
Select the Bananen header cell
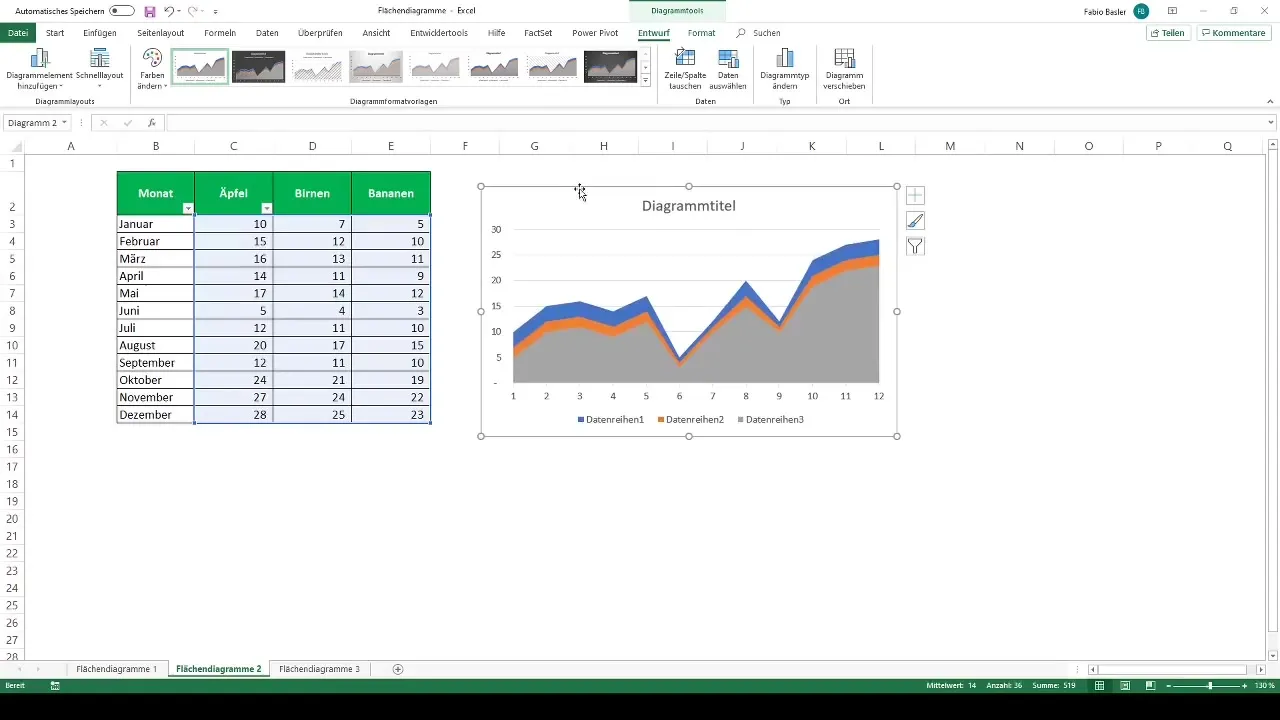pyautogui.click(x=391, y=193)
